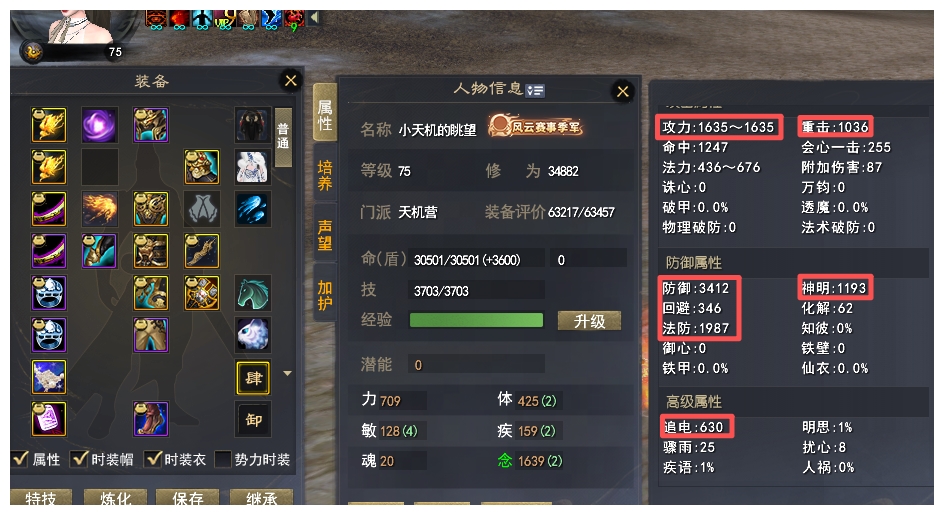The image size is (944, 515).
Task: Click the blue swirl skill icon
Action: (x=252, y=209)
